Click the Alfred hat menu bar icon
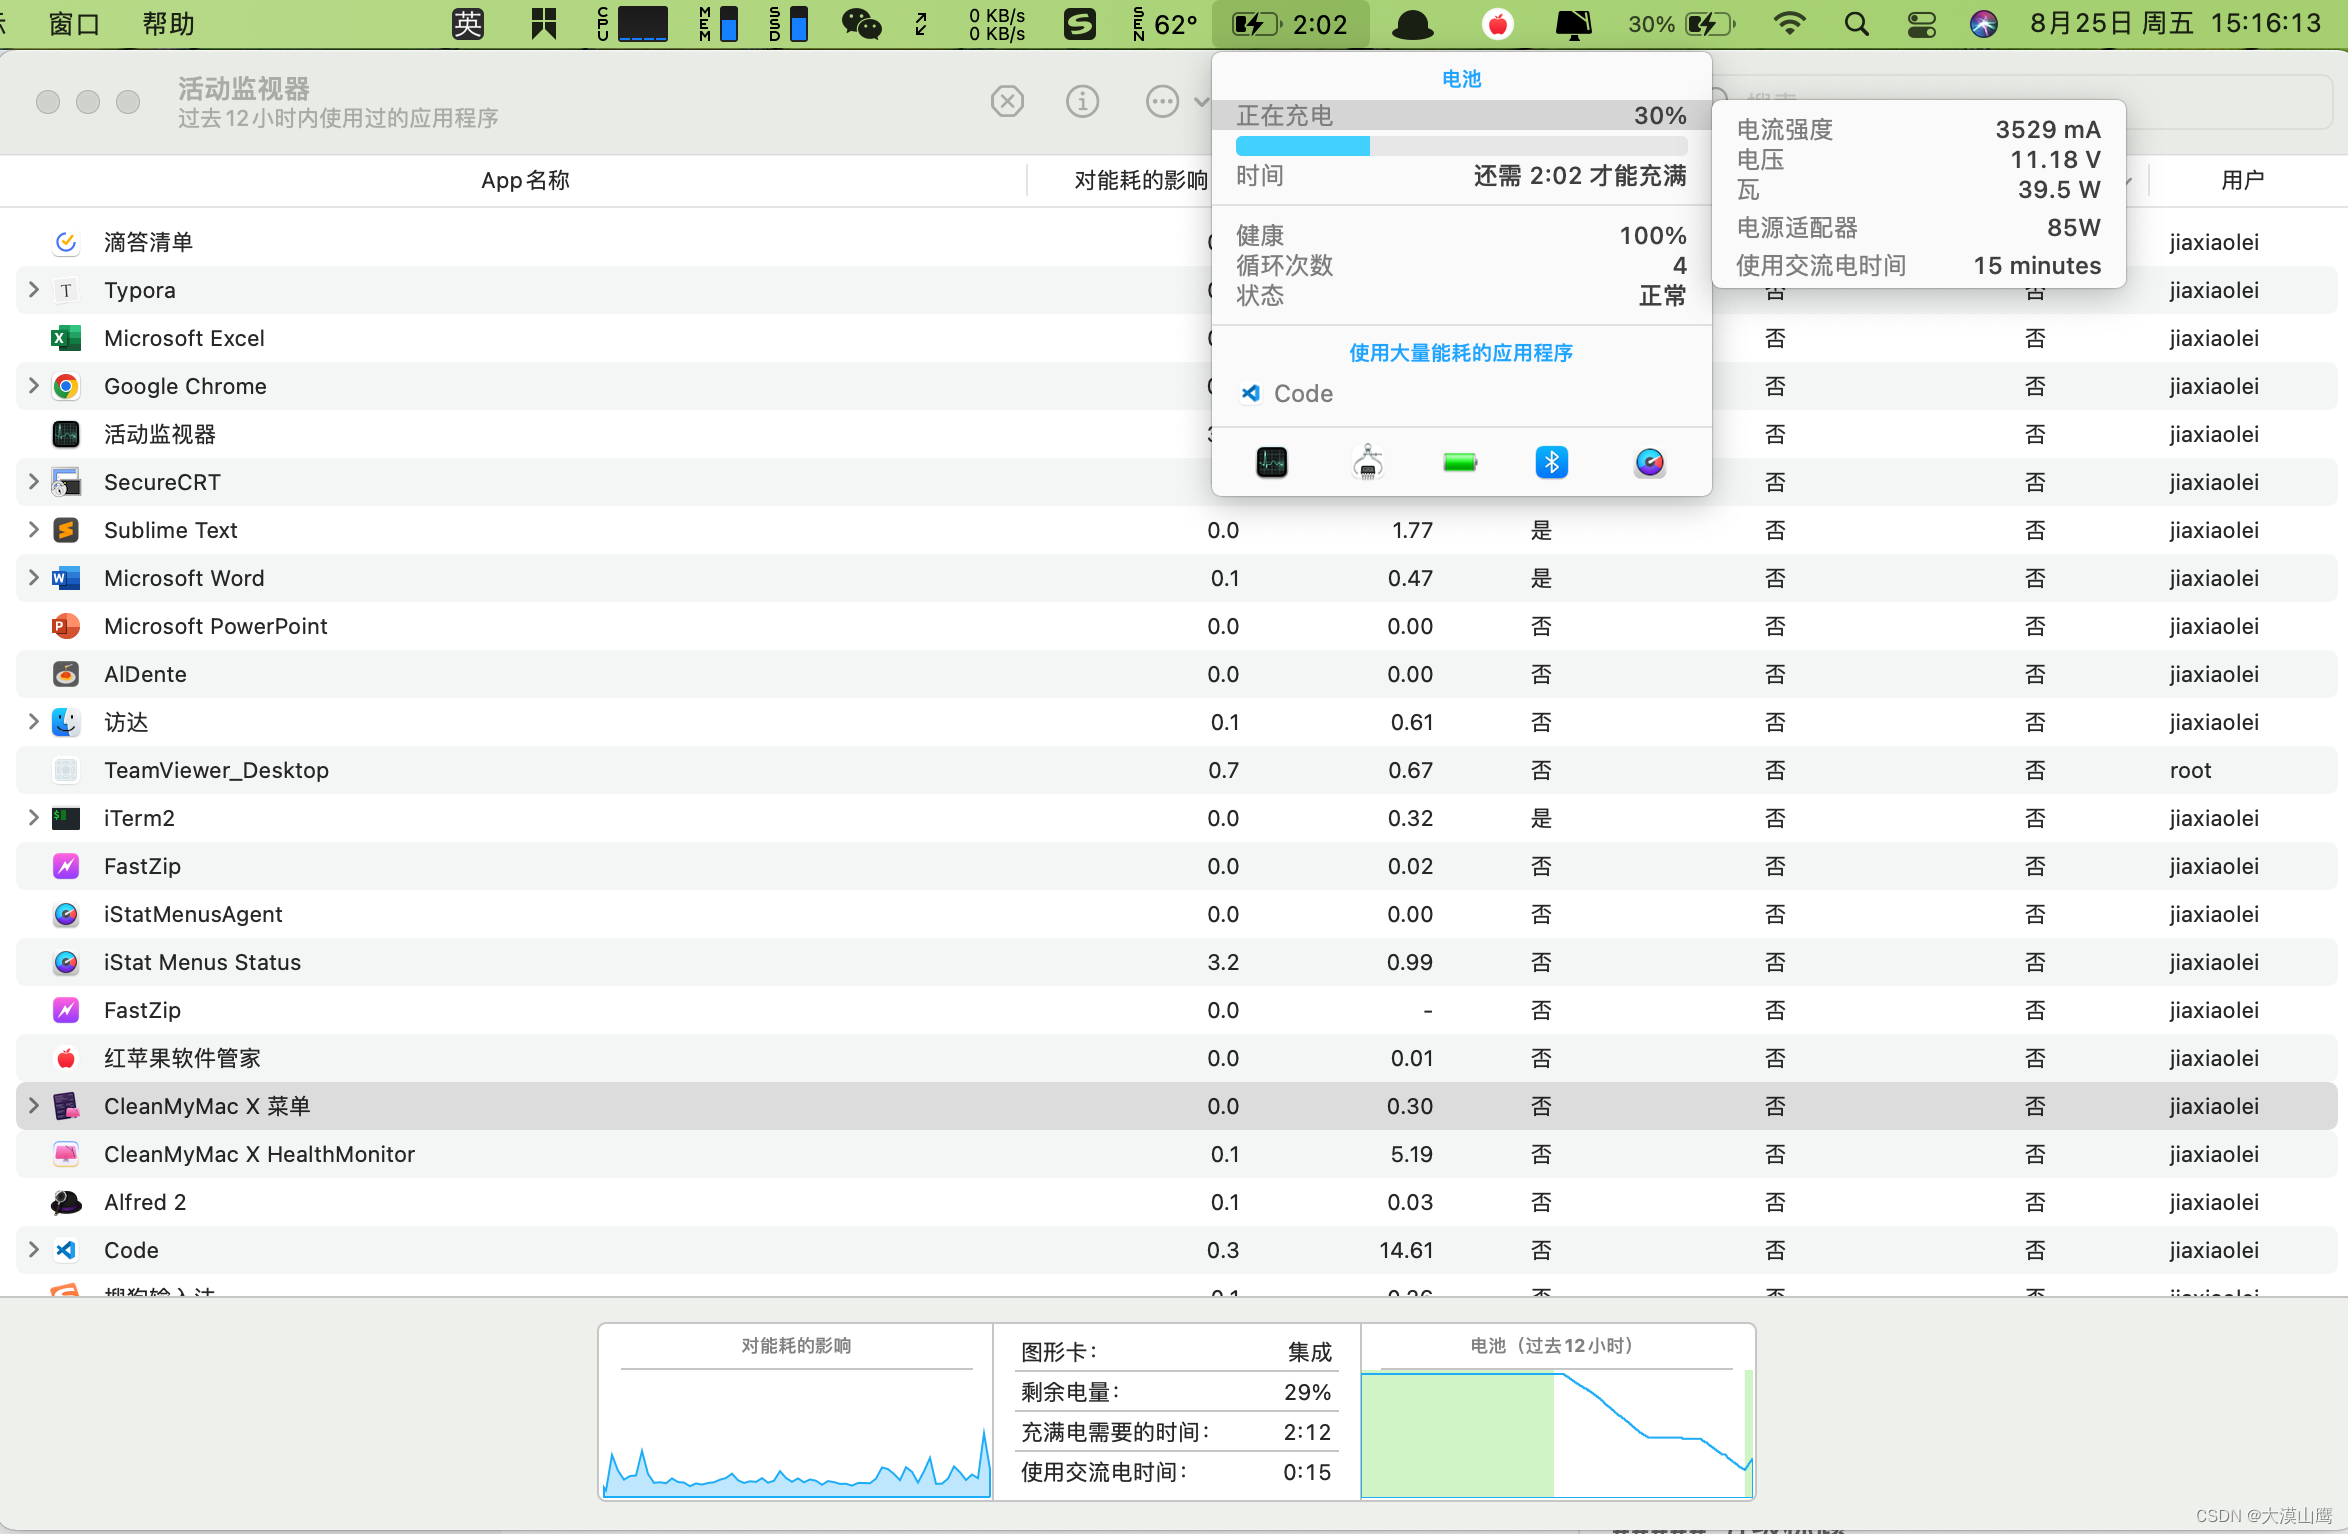Screen dimensions: 2348x1534 click(x=1412, y=24)
